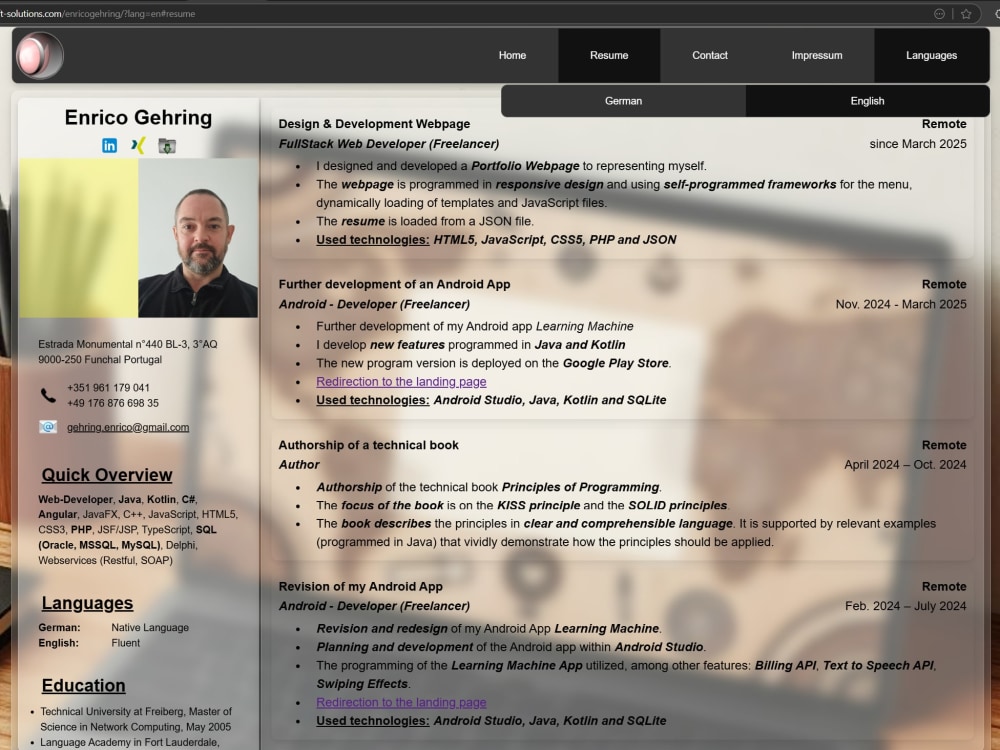Click the 9000-250 Funchal Portugal line
The width and height of the screenshot is (1000, 750).
pyautogui.click(x=100, y=360)
